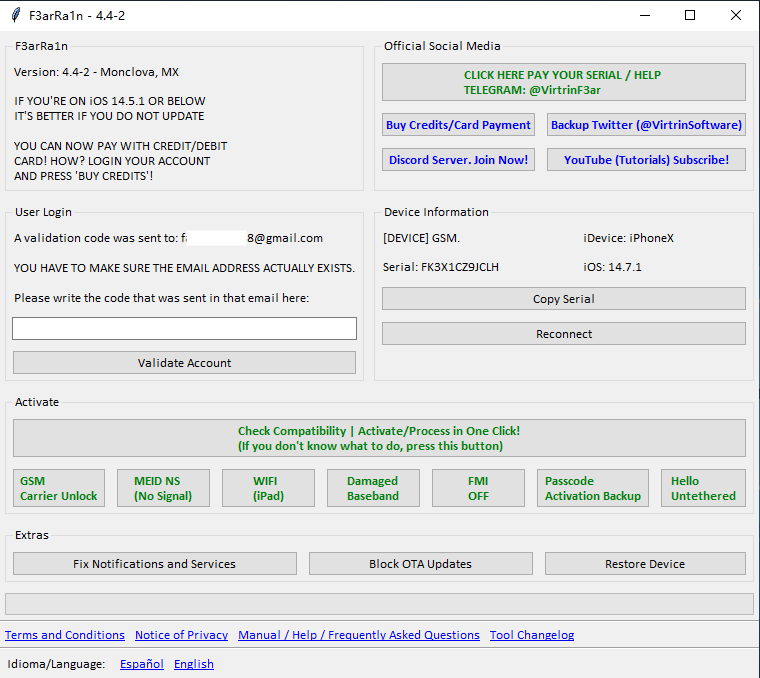760x678 pixels.
Task: Join the Discord Server
Action: (458, 160)
